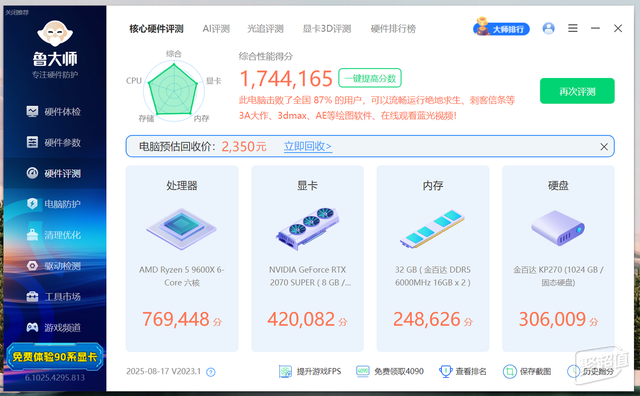Click the 提升游戏FPS icon
Viewport: 640px width, 396px height.
(x=285, y=372)
